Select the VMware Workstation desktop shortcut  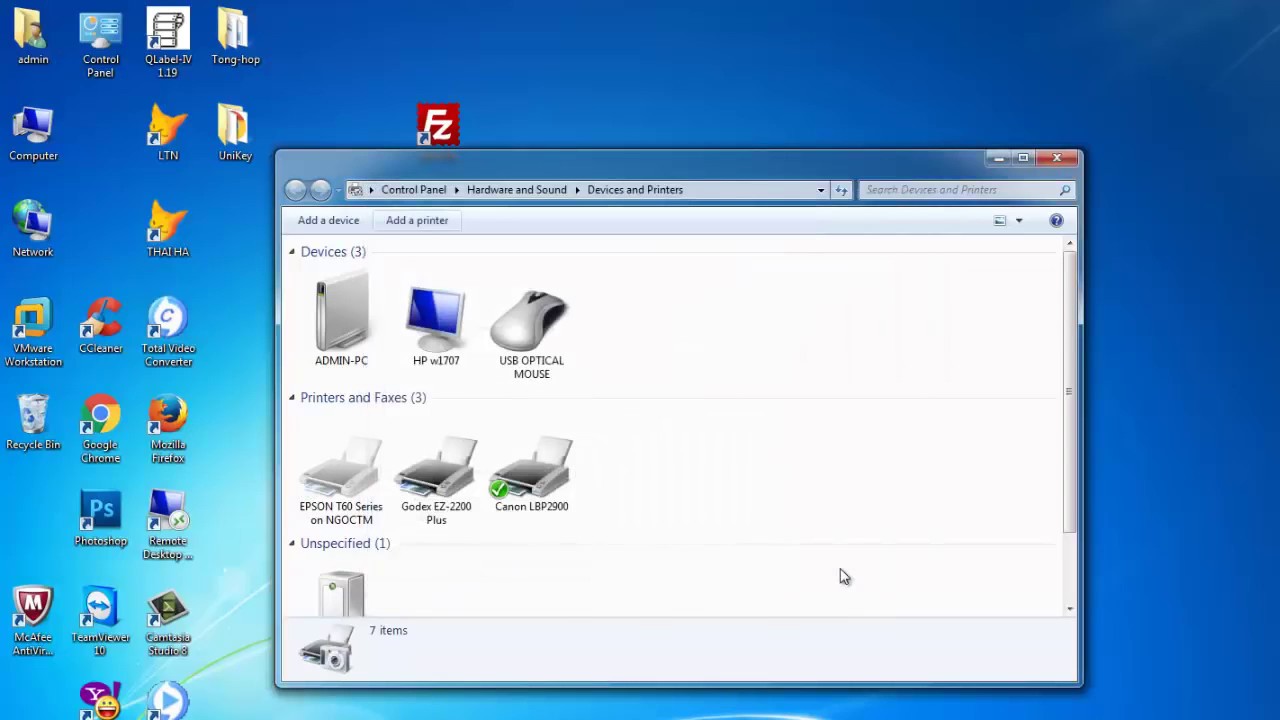coord(33,333)
